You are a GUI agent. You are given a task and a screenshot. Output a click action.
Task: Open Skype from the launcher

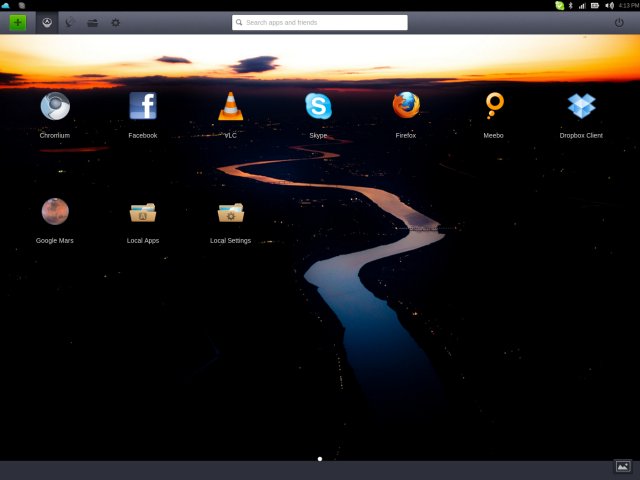point(318,106)
